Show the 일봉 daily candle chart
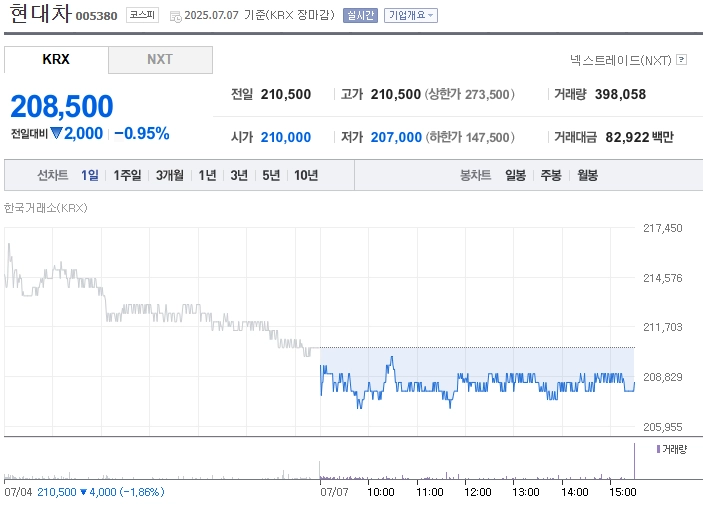The width and height of the screenshot is (703, 505). (x=515, y=175)
